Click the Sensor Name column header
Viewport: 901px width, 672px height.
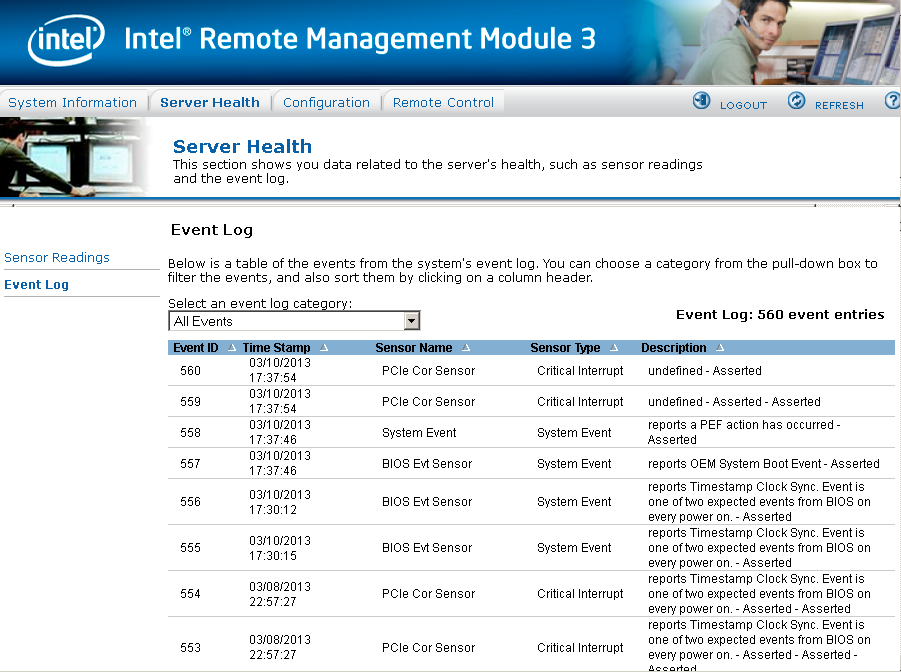(414, 348)
